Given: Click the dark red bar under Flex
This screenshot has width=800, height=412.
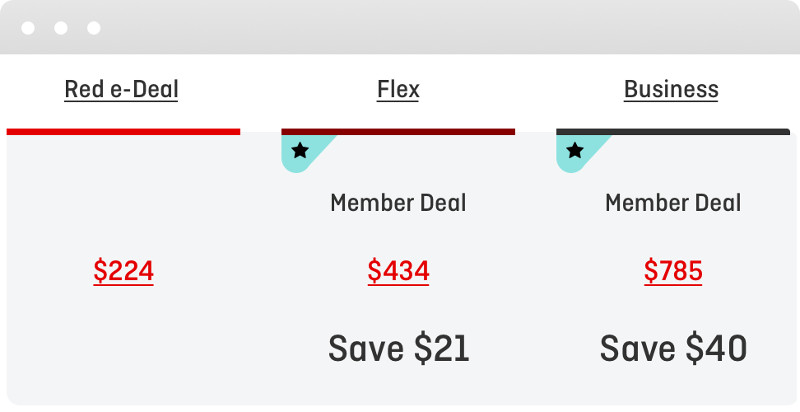Looking at the screenshot, I should [x=398, y=132].
